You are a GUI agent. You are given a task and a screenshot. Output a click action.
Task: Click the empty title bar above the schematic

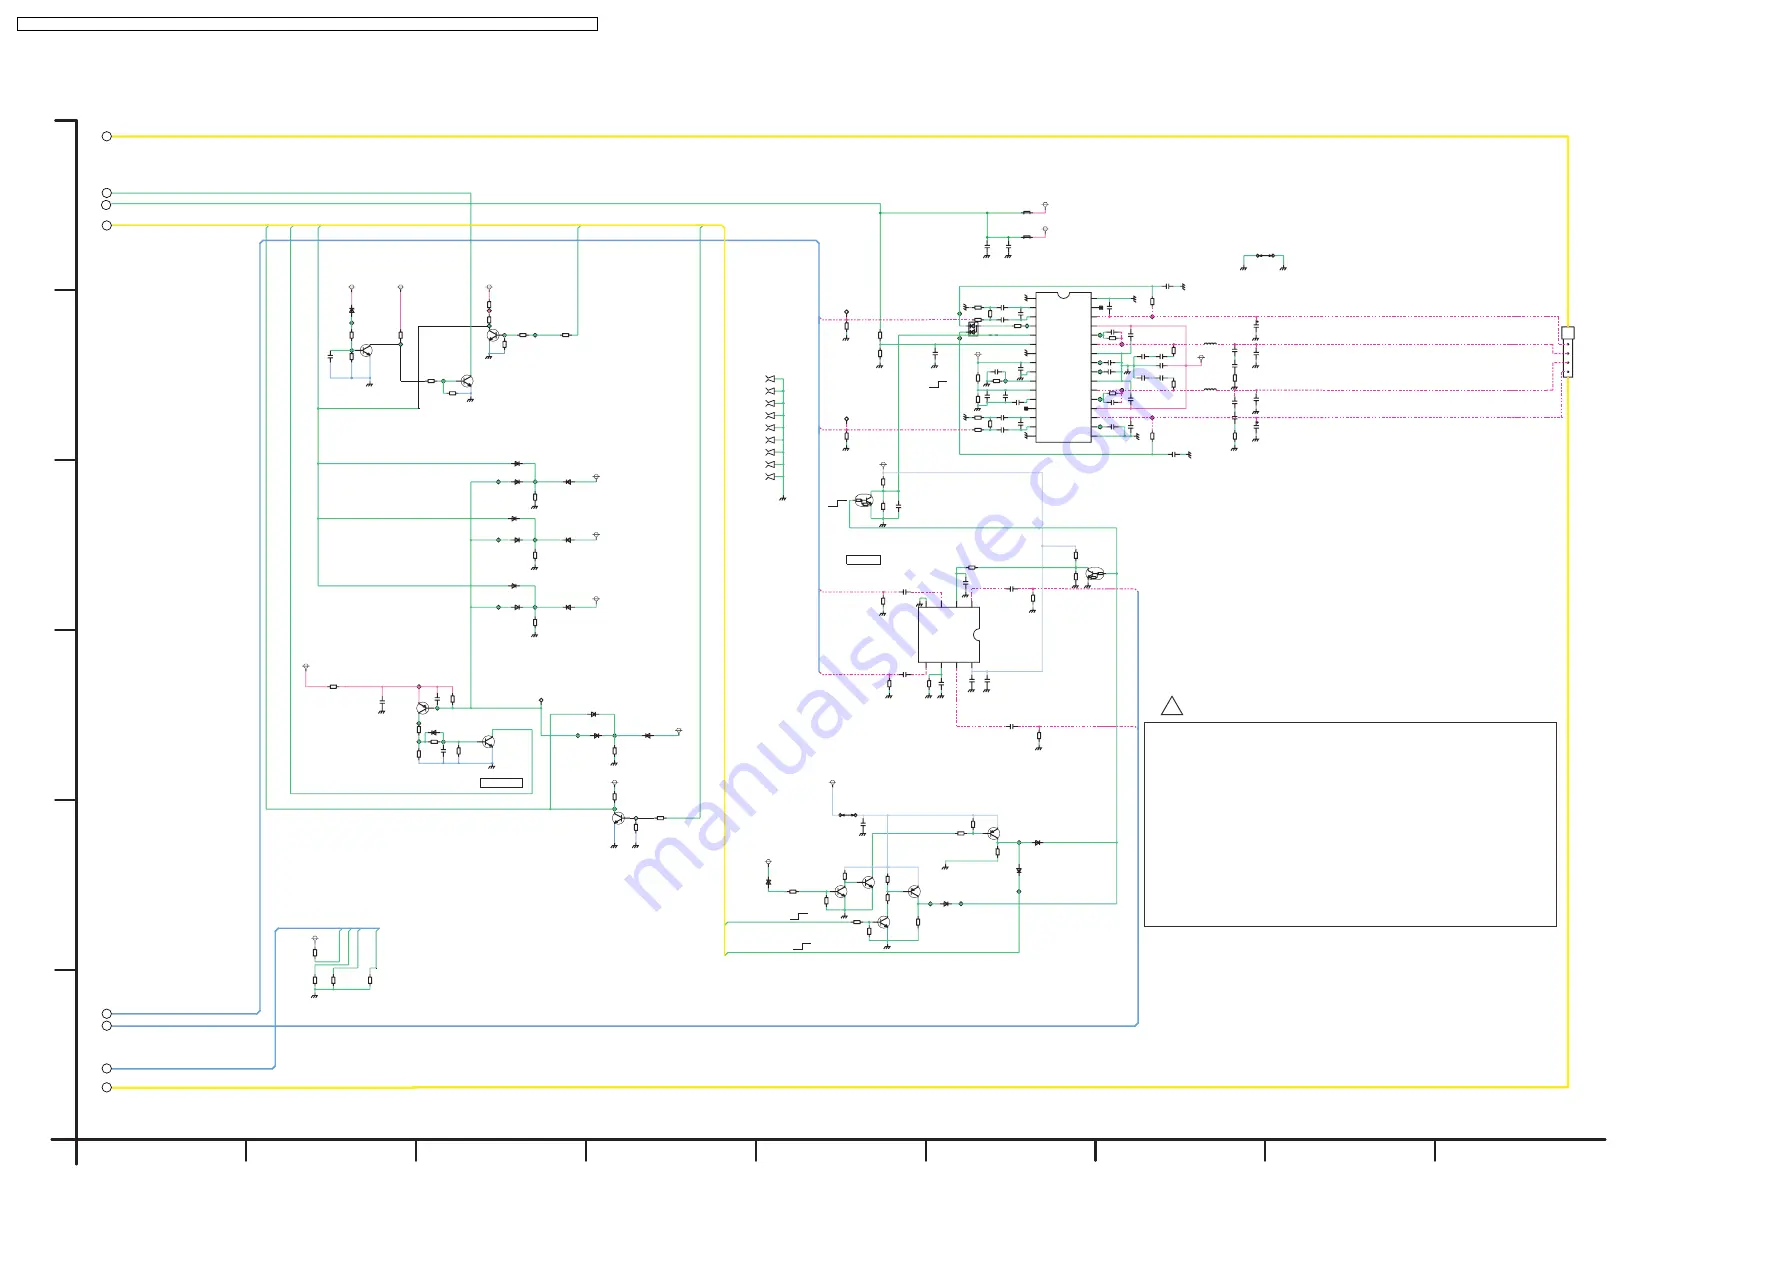coord(307,24)
